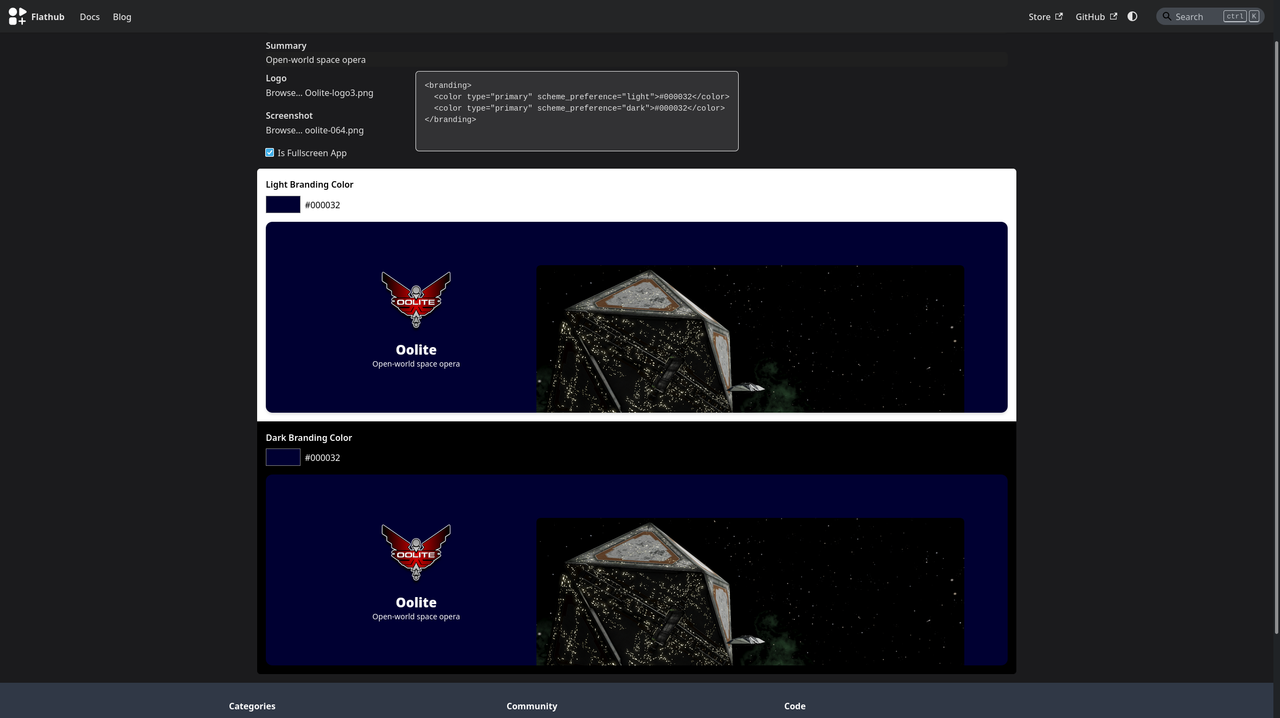The height and width of the screenshot is (718, 1280).
Task: Browse for the Logo file Oolite-logo3.png
Action: 320,93
